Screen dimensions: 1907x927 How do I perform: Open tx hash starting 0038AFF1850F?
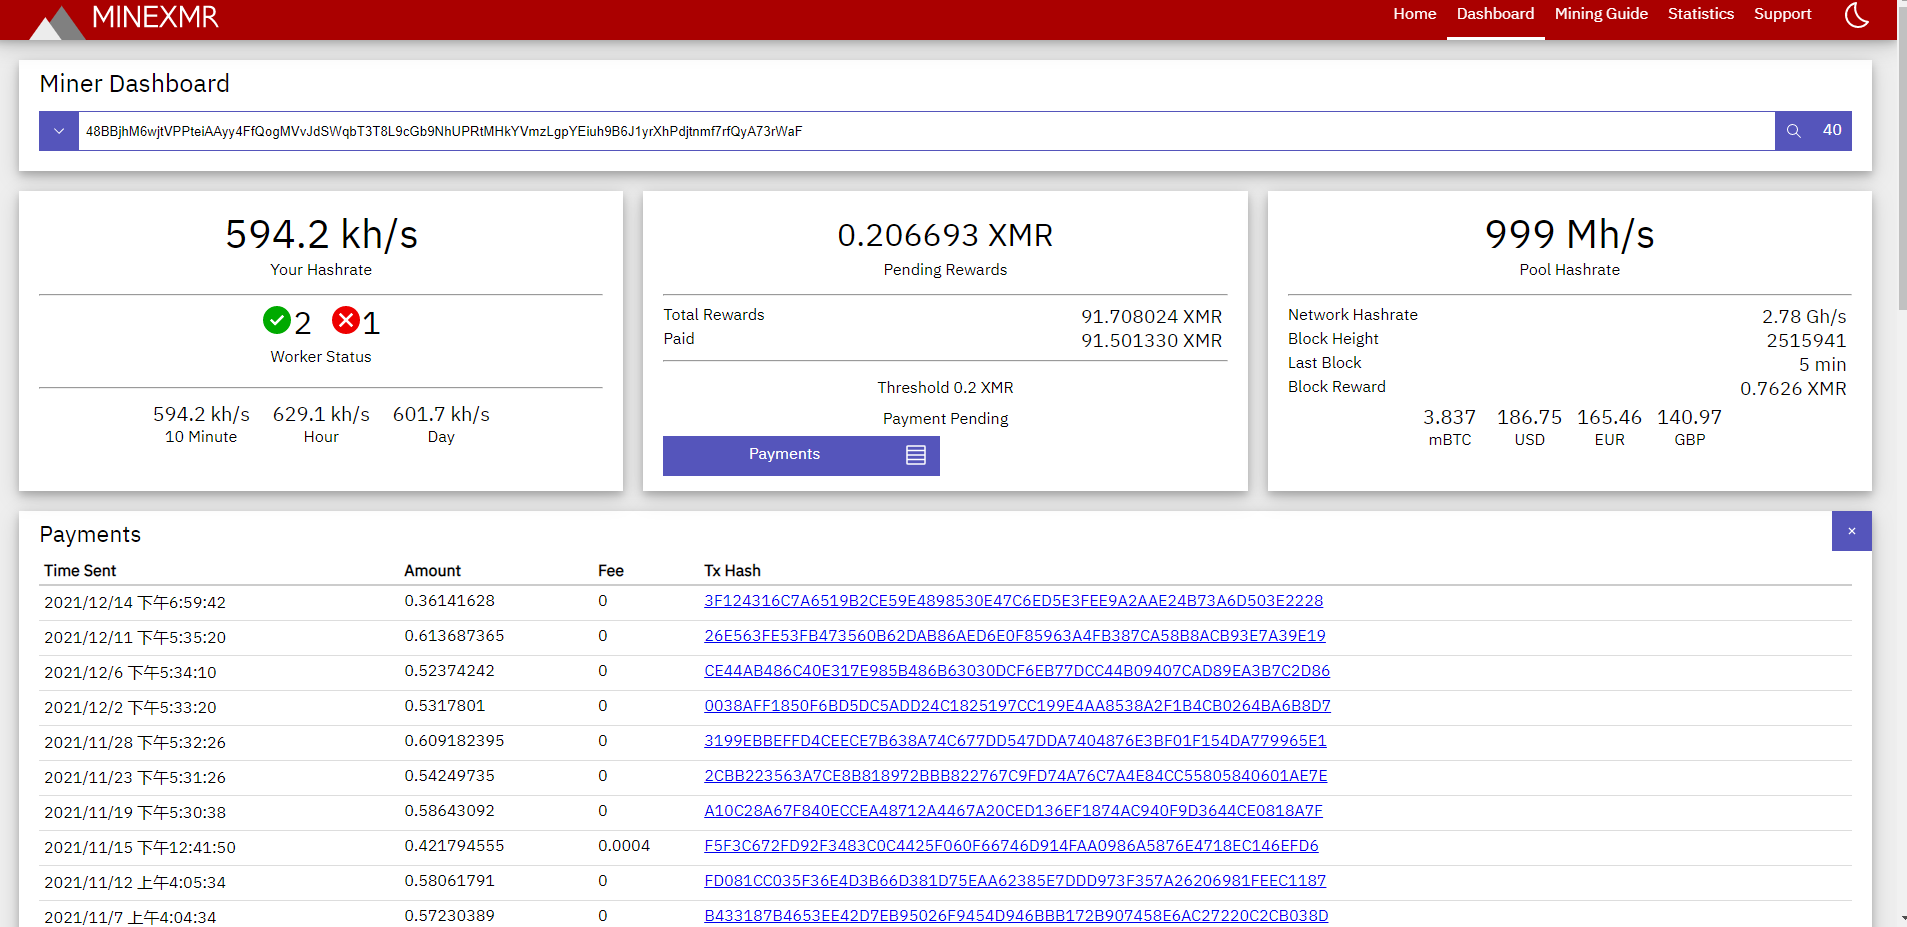(x=1017, y=706)
